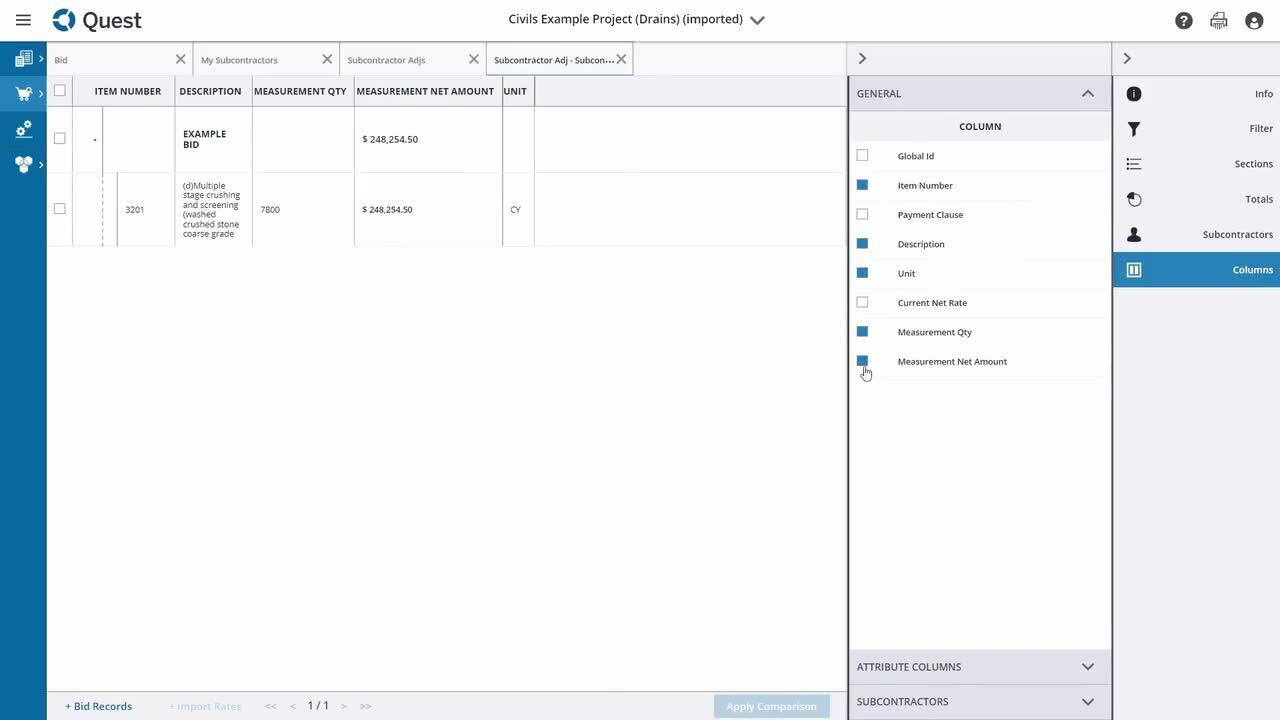Click the DESCRIPTION column header
Screen dimensions: 1280x720
210,91
